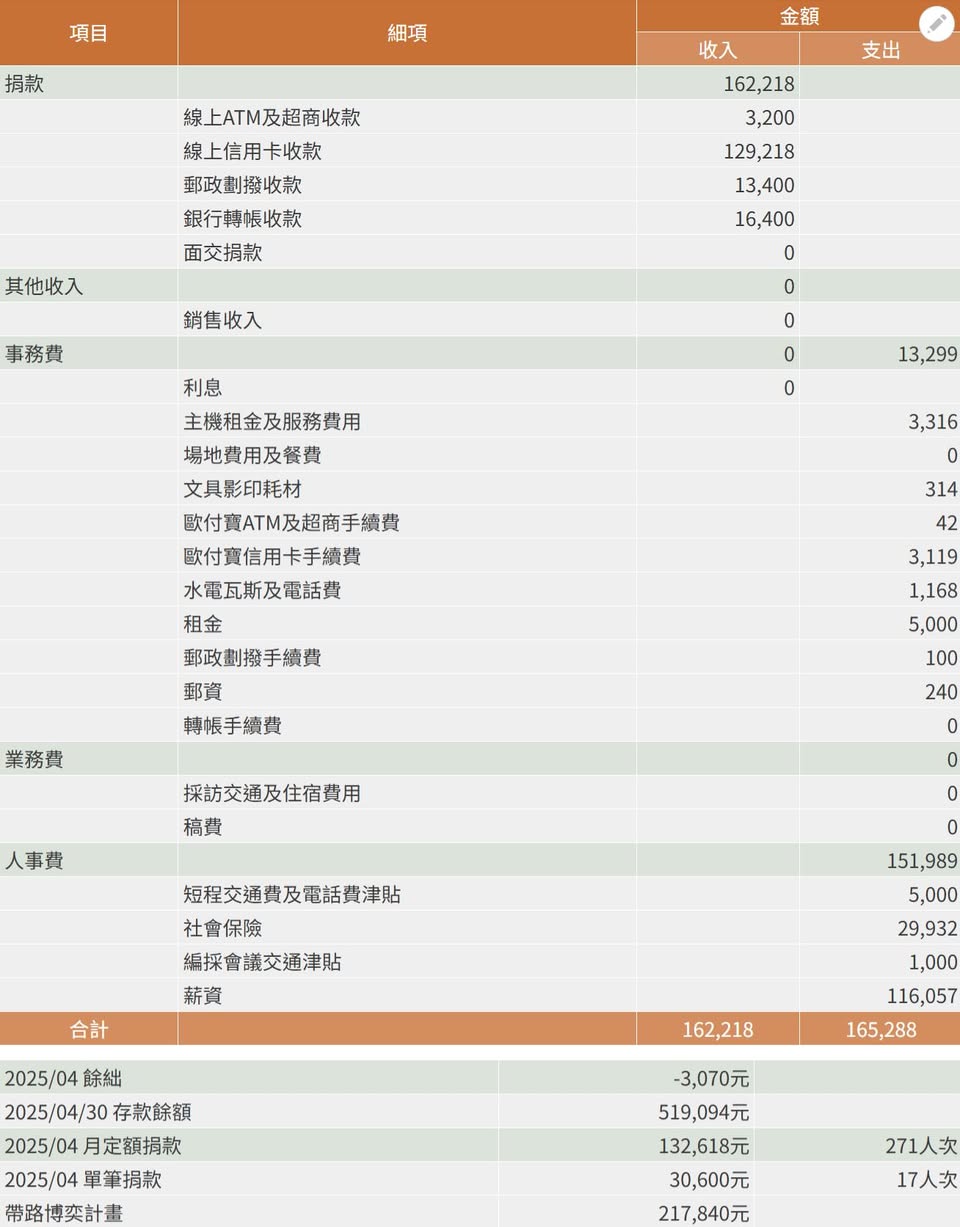This screenshot has height=1227, width=960.
Task: Click the 郵政劃撥收款 row label
Action: pyautogui.click(x=242, y=185)
